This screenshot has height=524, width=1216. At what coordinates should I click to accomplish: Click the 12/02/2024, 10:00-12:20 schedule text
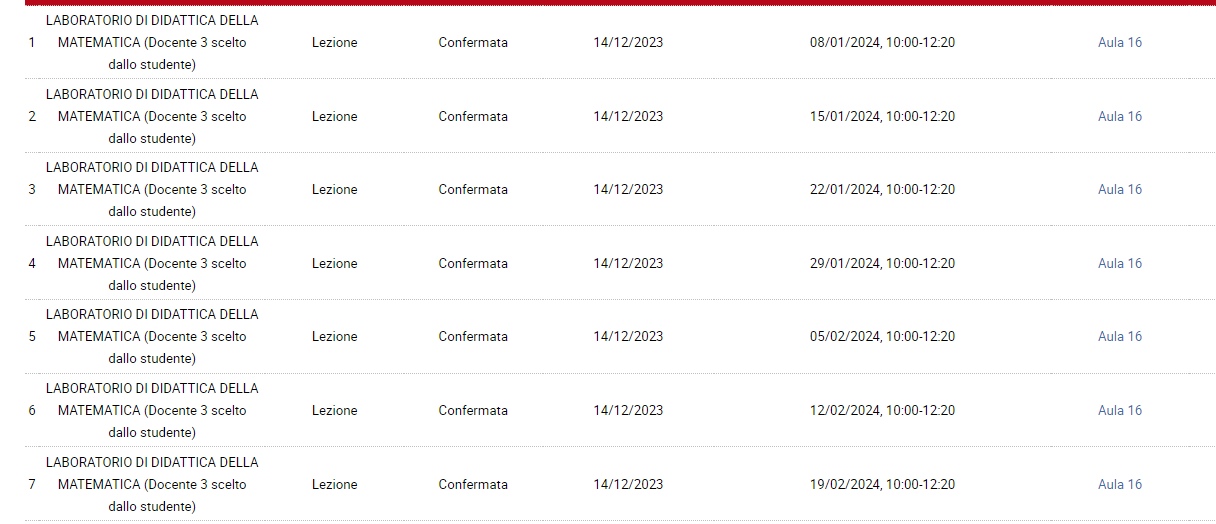click(x=882, y=411)
